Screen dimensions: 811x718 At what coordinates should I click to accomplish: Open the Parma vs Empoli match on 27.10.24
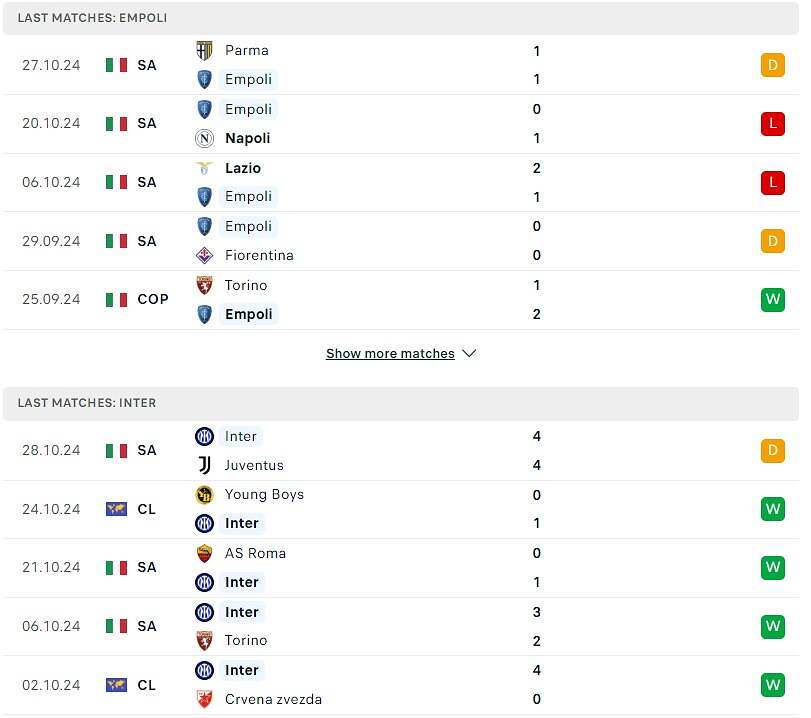click(400, 65)
